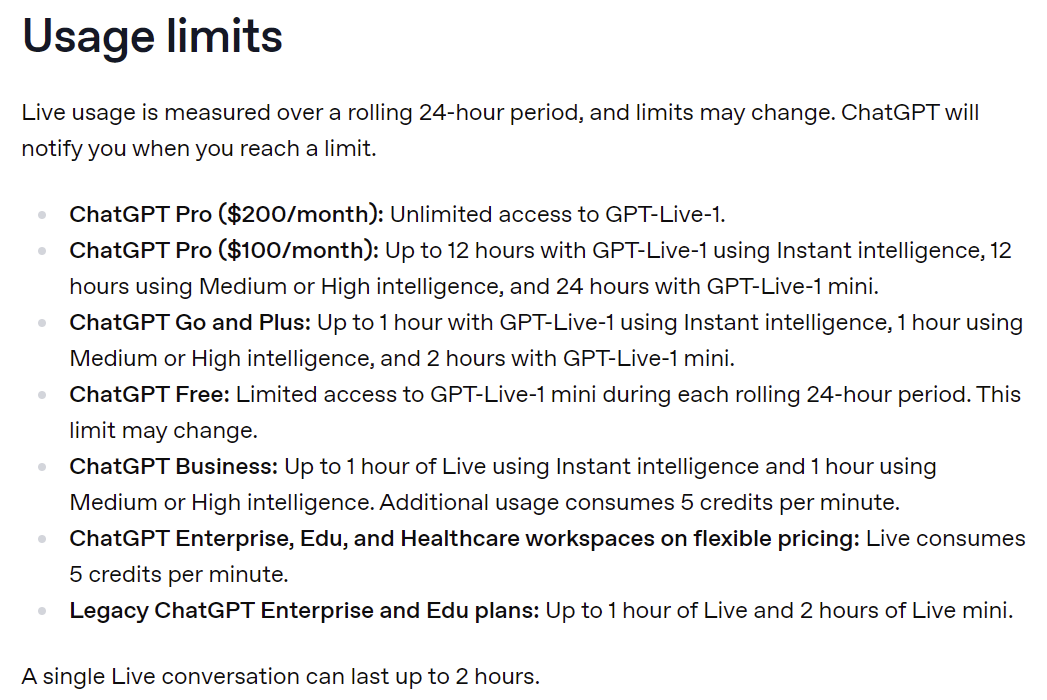
Task: Click the ChatGPT Go and Plus label
Action: (190, 323)
